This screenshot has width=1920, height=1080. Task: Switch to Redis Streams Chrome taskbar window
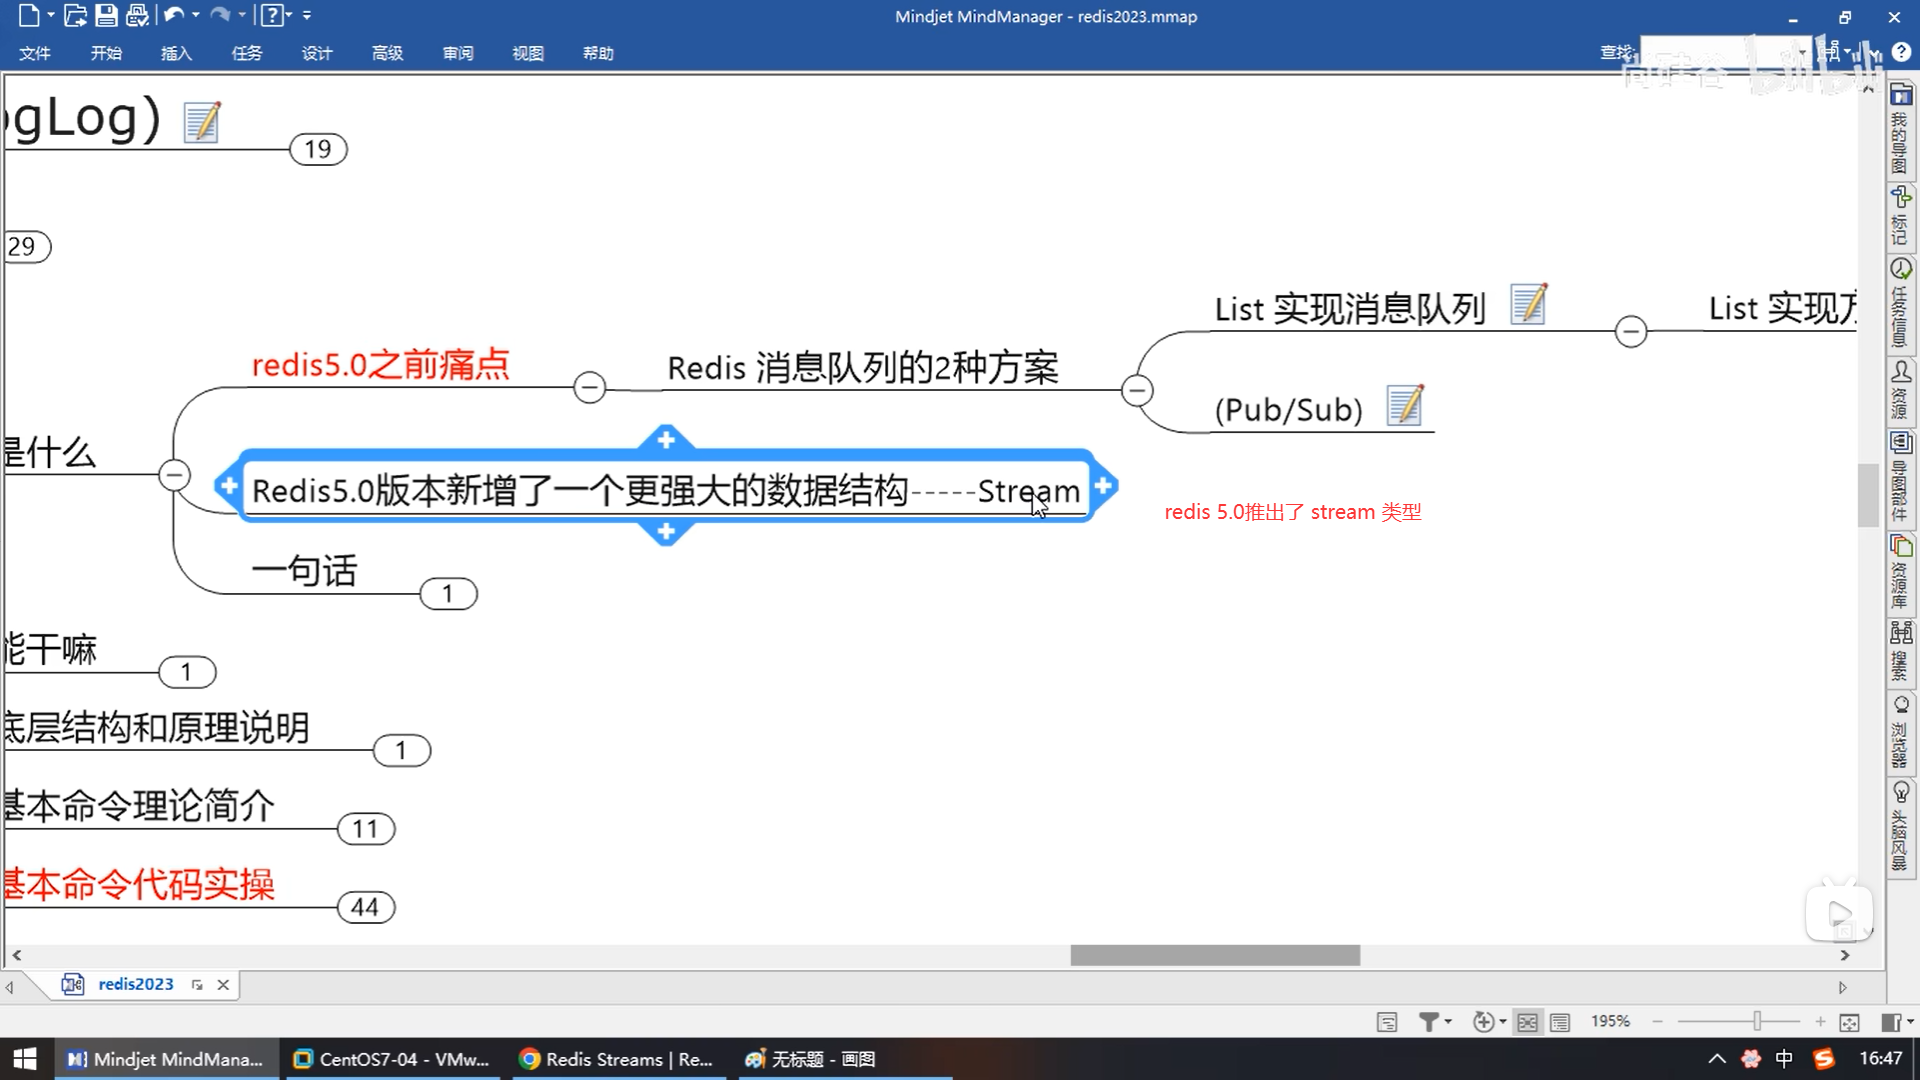(617, 1059)
